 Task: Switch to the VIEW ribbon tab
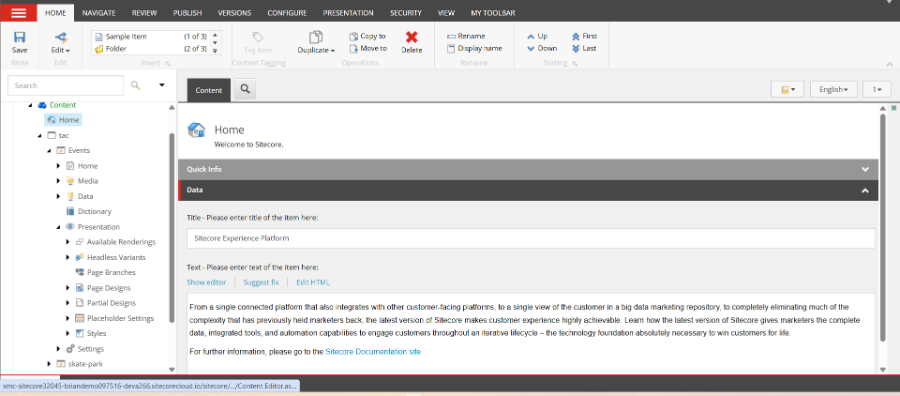point(446,13)
